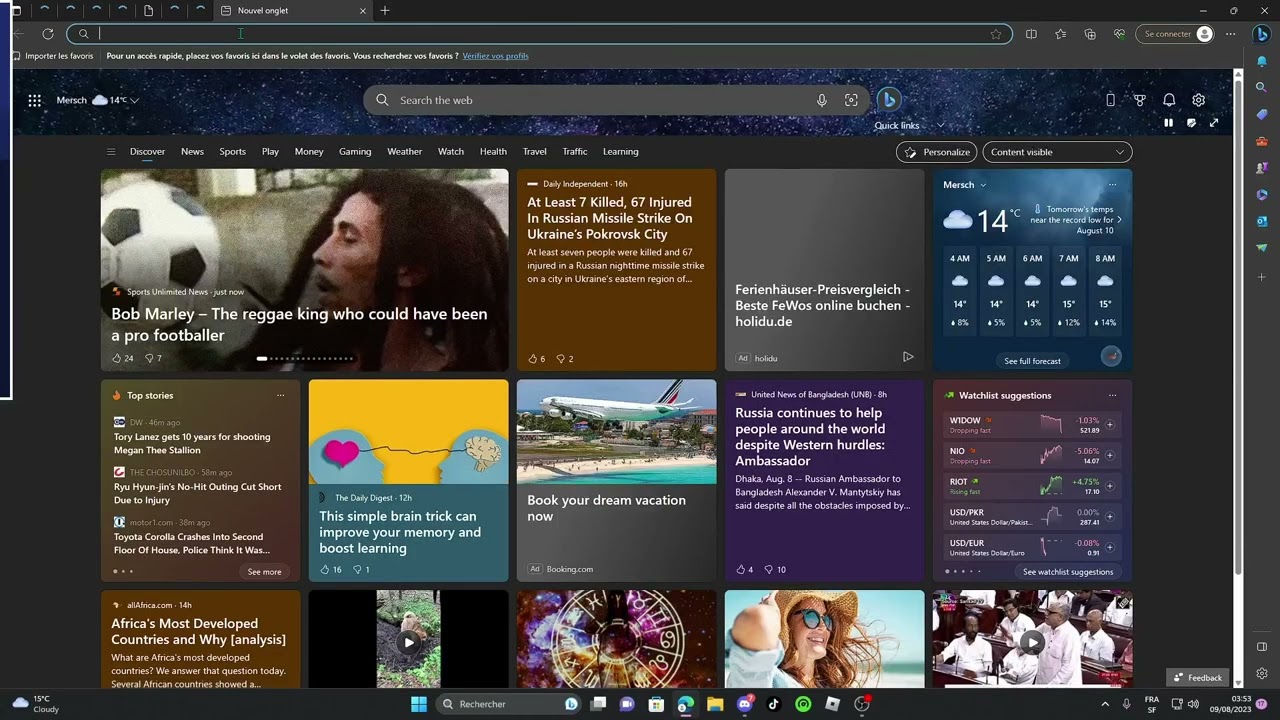Open the feed hamburger menu icon
The image size is (1280, 720).
tap(111, 152)
